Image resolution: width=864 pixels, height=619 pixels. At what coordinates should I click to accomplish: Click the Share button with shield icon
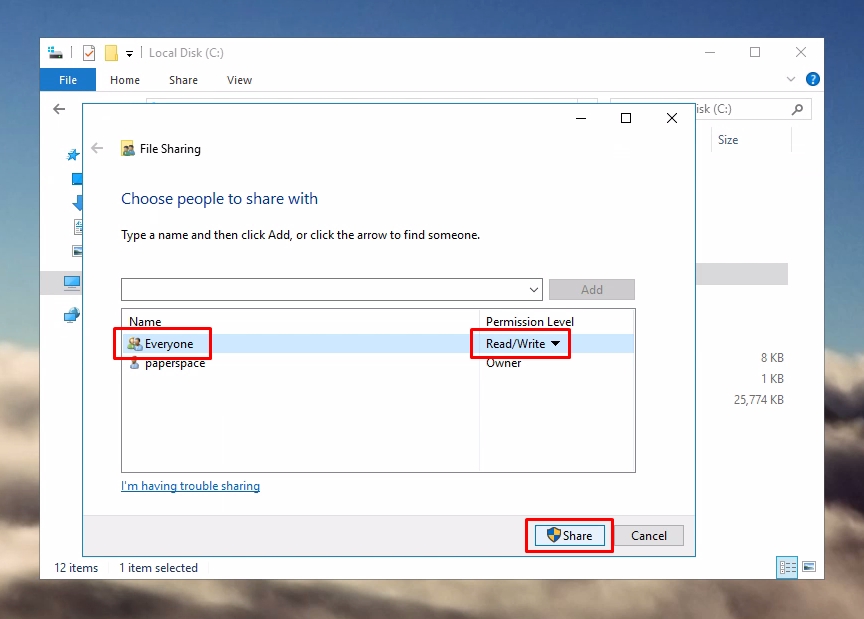(x=569, y=535)
